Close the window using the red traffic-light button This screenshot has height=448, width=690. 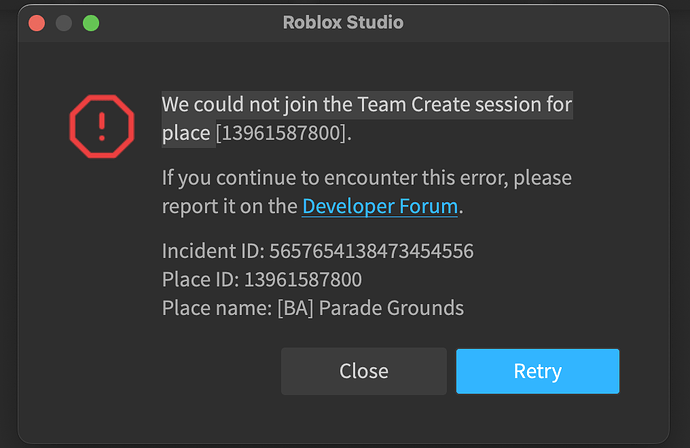pyautogui.click(x=37, y=23)
